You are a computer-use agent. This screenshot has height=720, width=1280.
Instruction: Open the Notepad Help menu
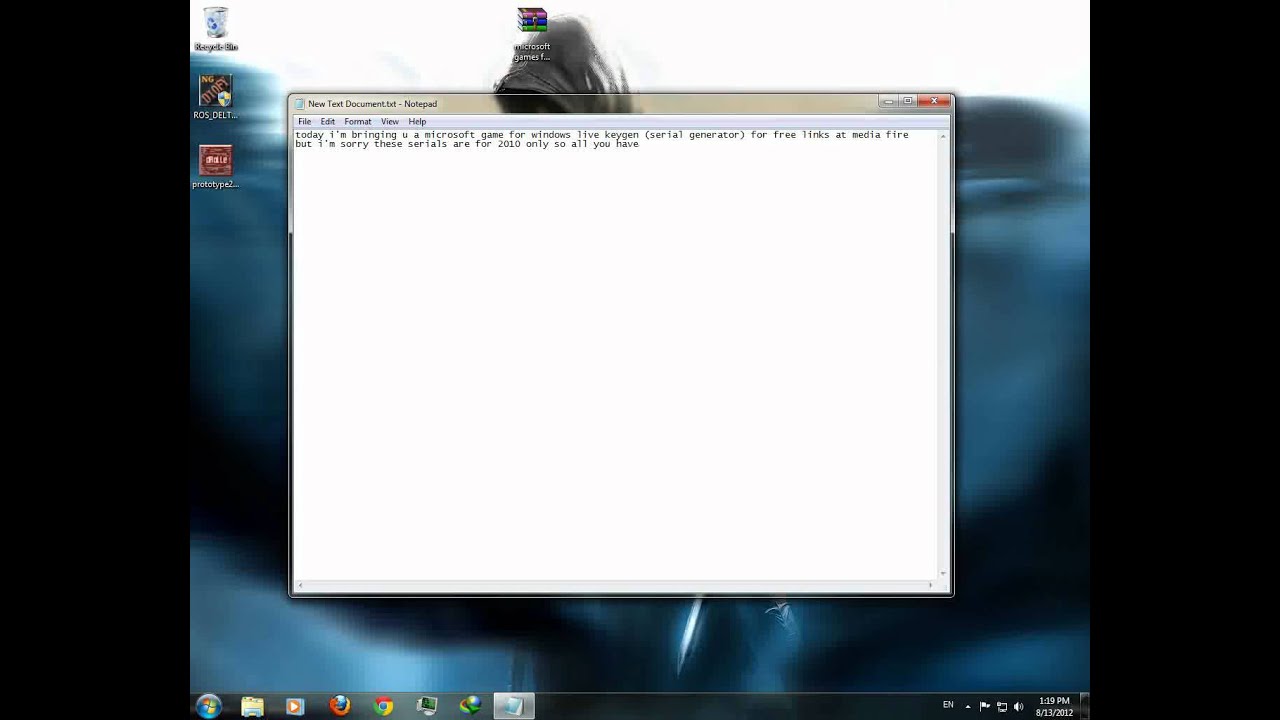(417, 122)
